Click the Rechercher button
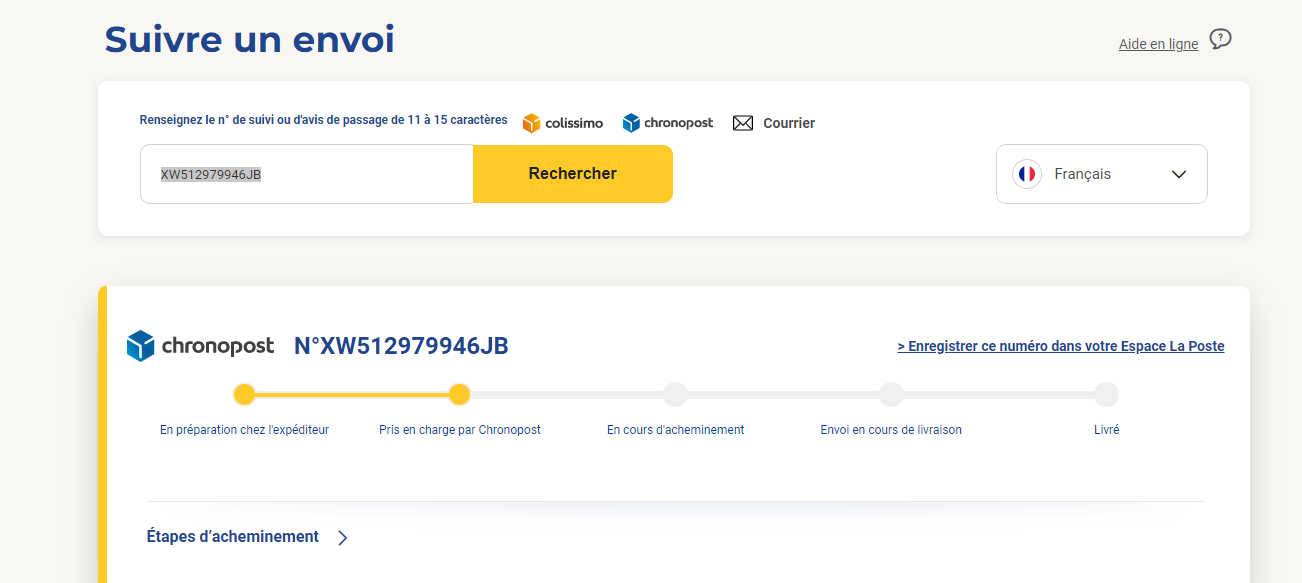The image size is (1302, 583). (573, 174)
